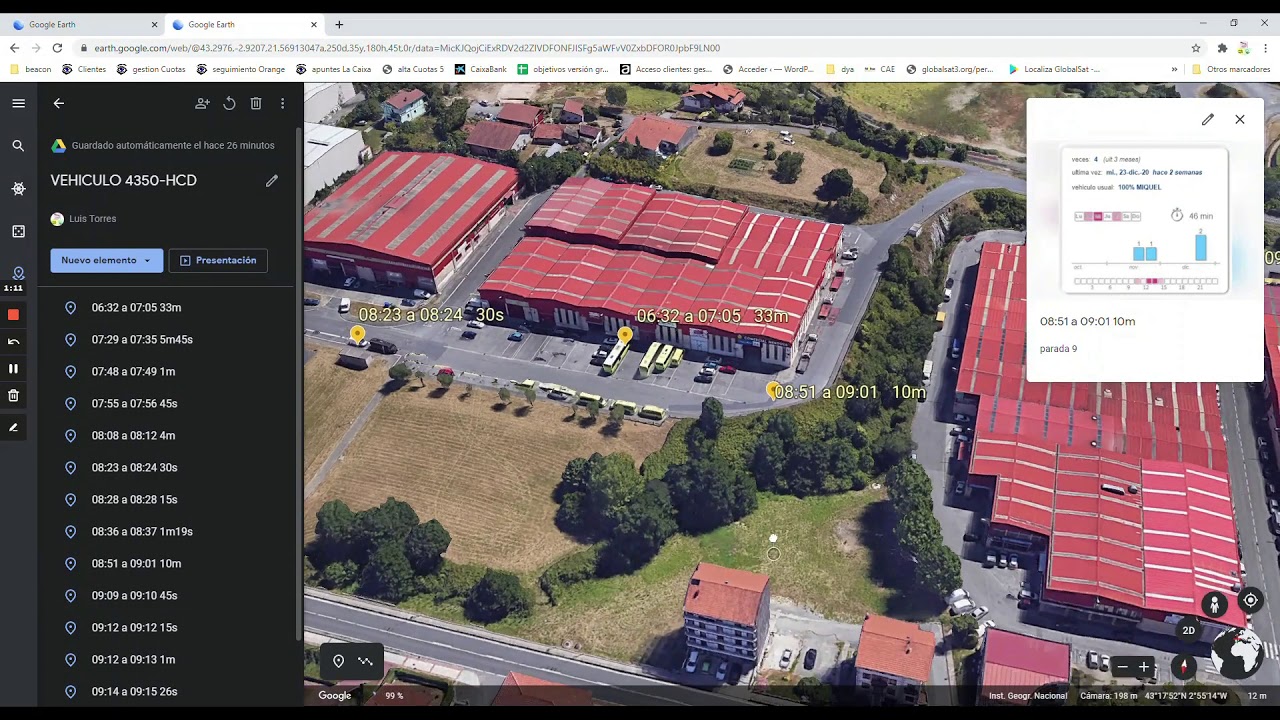Open the Clientes bookmark
This screenshot has width=1280, height=720.
(x=84, y=70)
